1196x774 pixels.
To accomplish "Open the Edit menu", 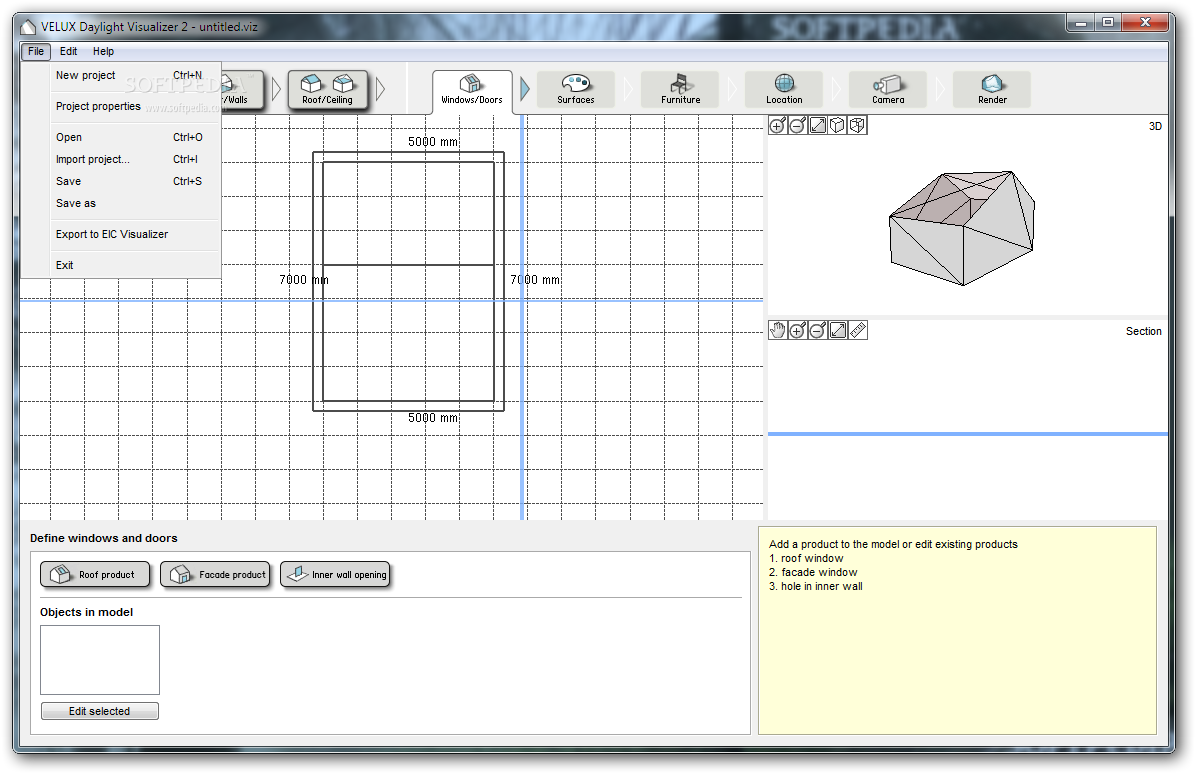I will coord(69,51).
